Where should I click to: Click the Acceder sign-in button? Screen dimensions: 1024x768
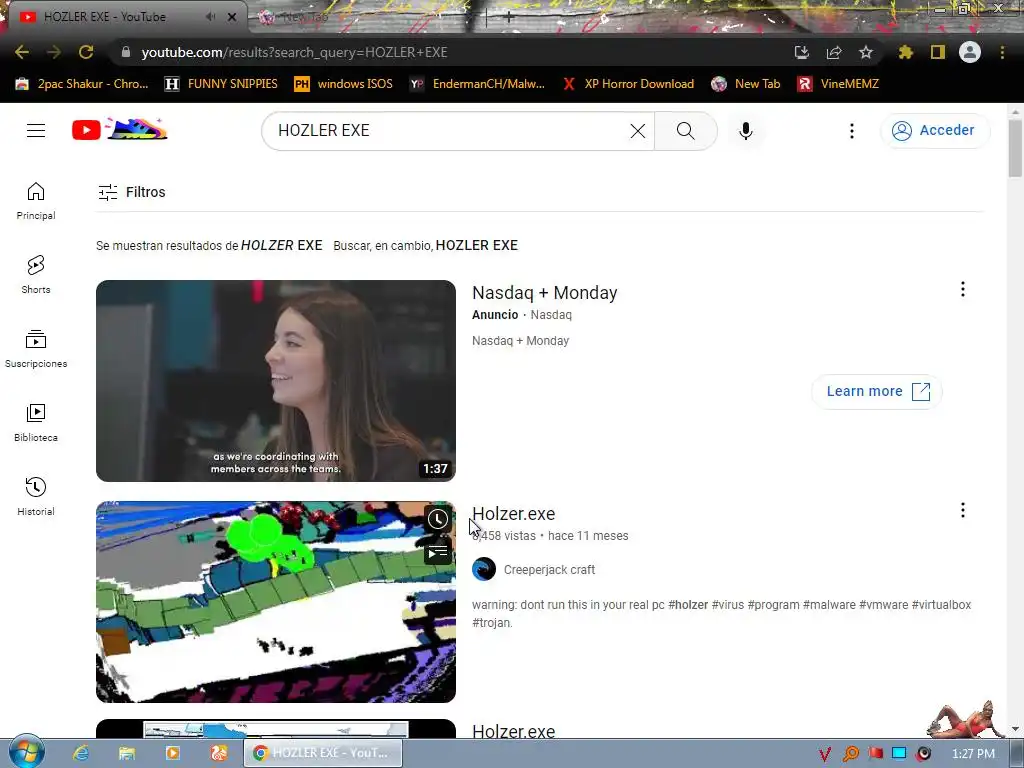pos(935,131)
